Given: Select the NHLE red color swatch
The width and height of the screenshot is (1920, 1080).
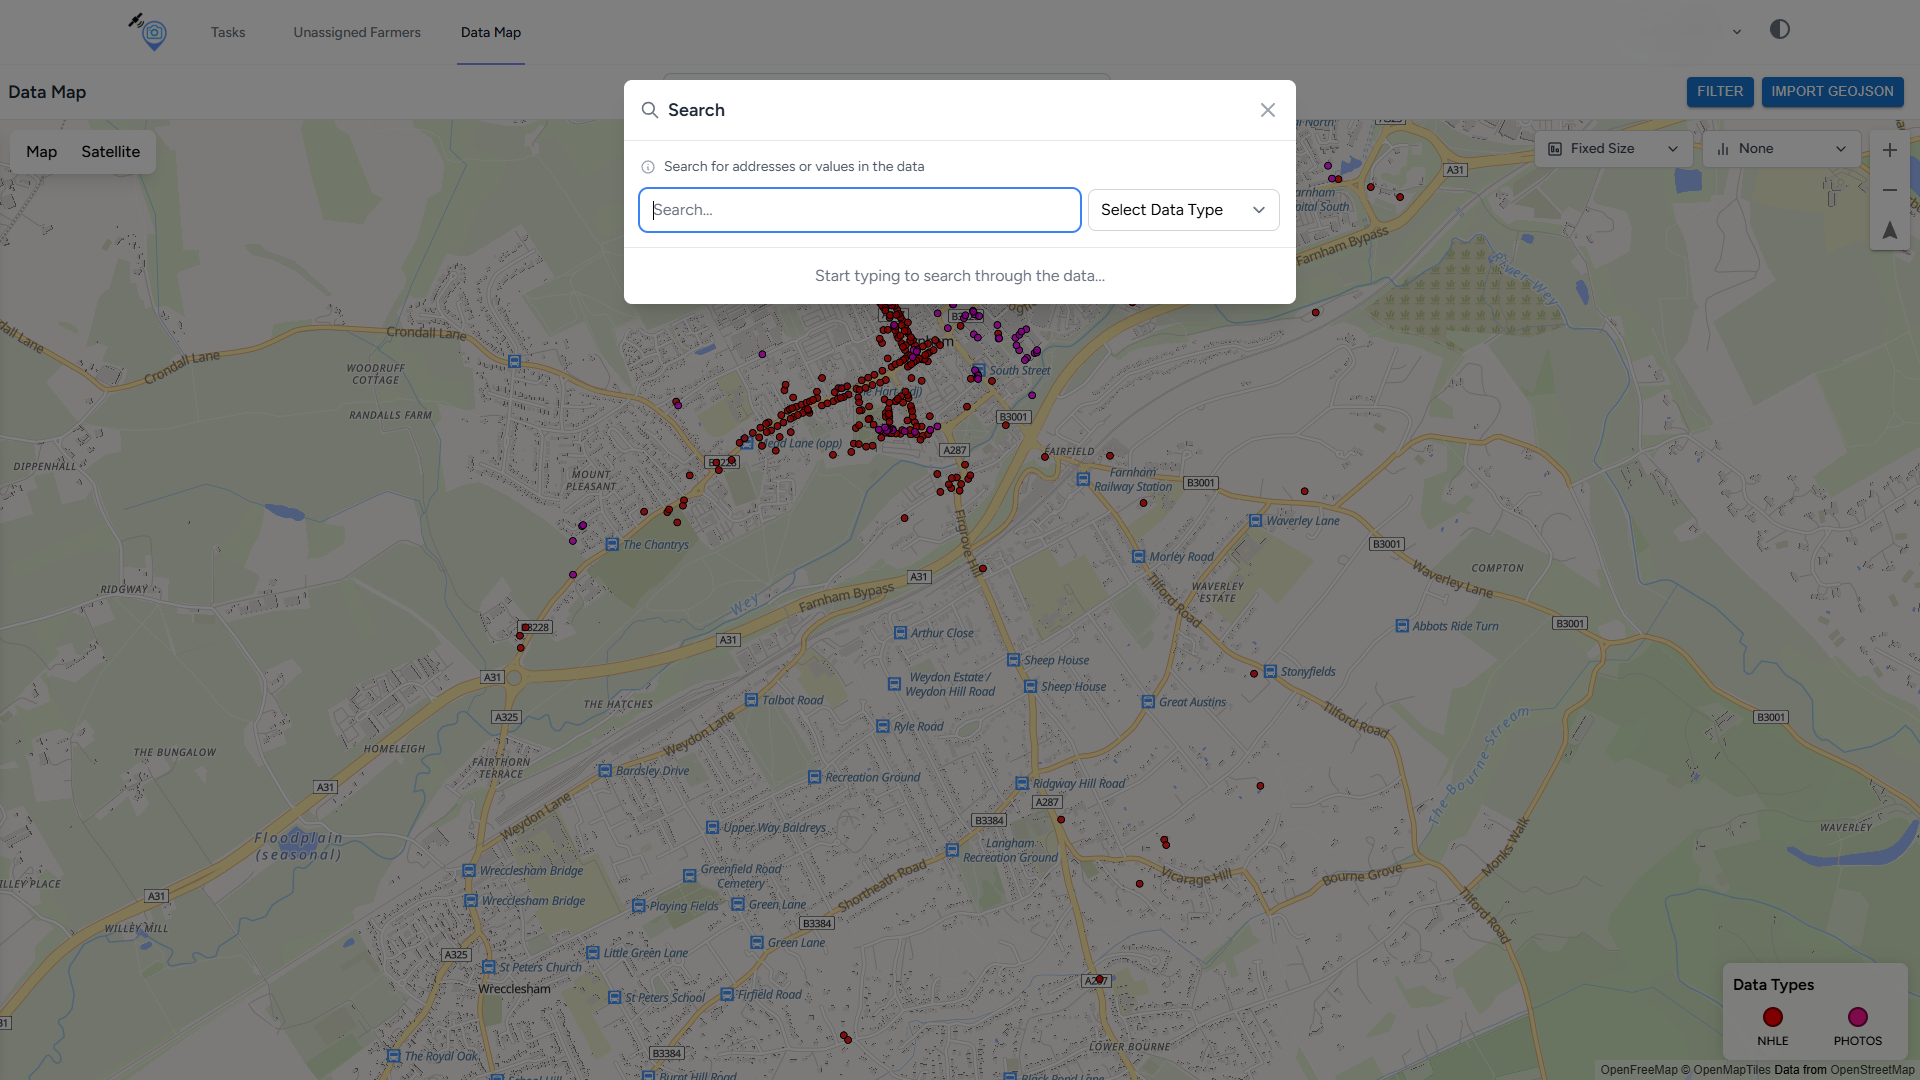Looking at the screenshot, I should click(1772, 1017).
